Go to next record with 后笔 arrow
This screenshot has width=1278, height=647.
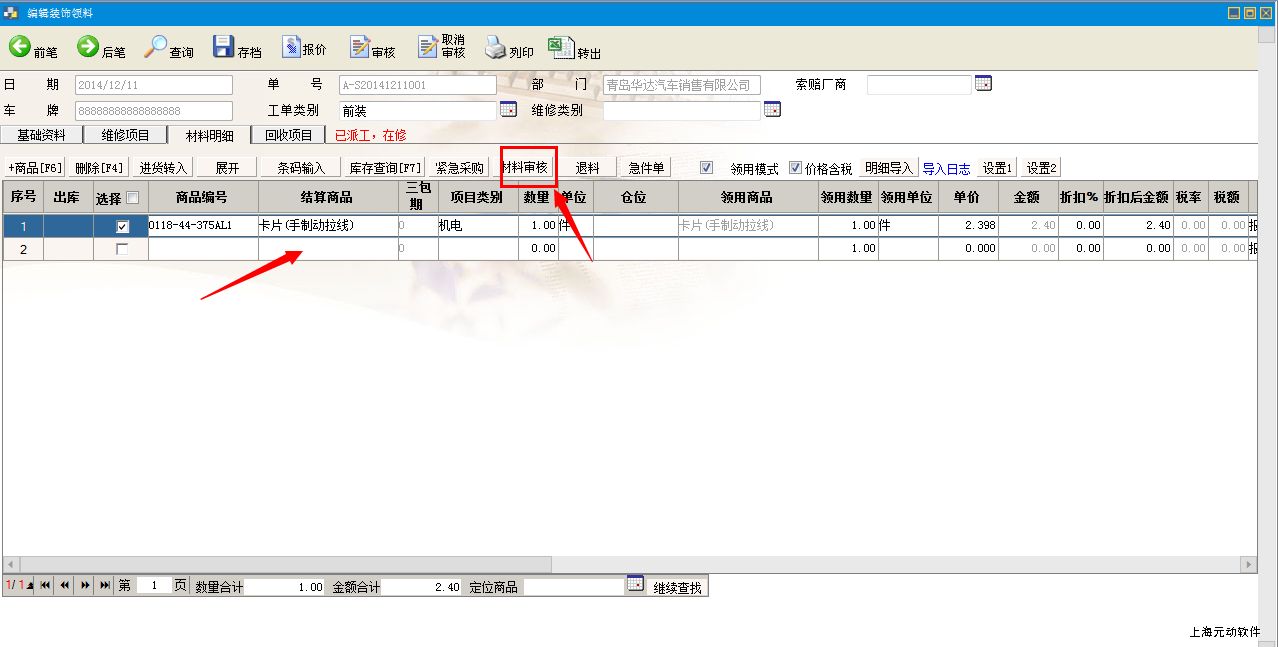[88, 48]
